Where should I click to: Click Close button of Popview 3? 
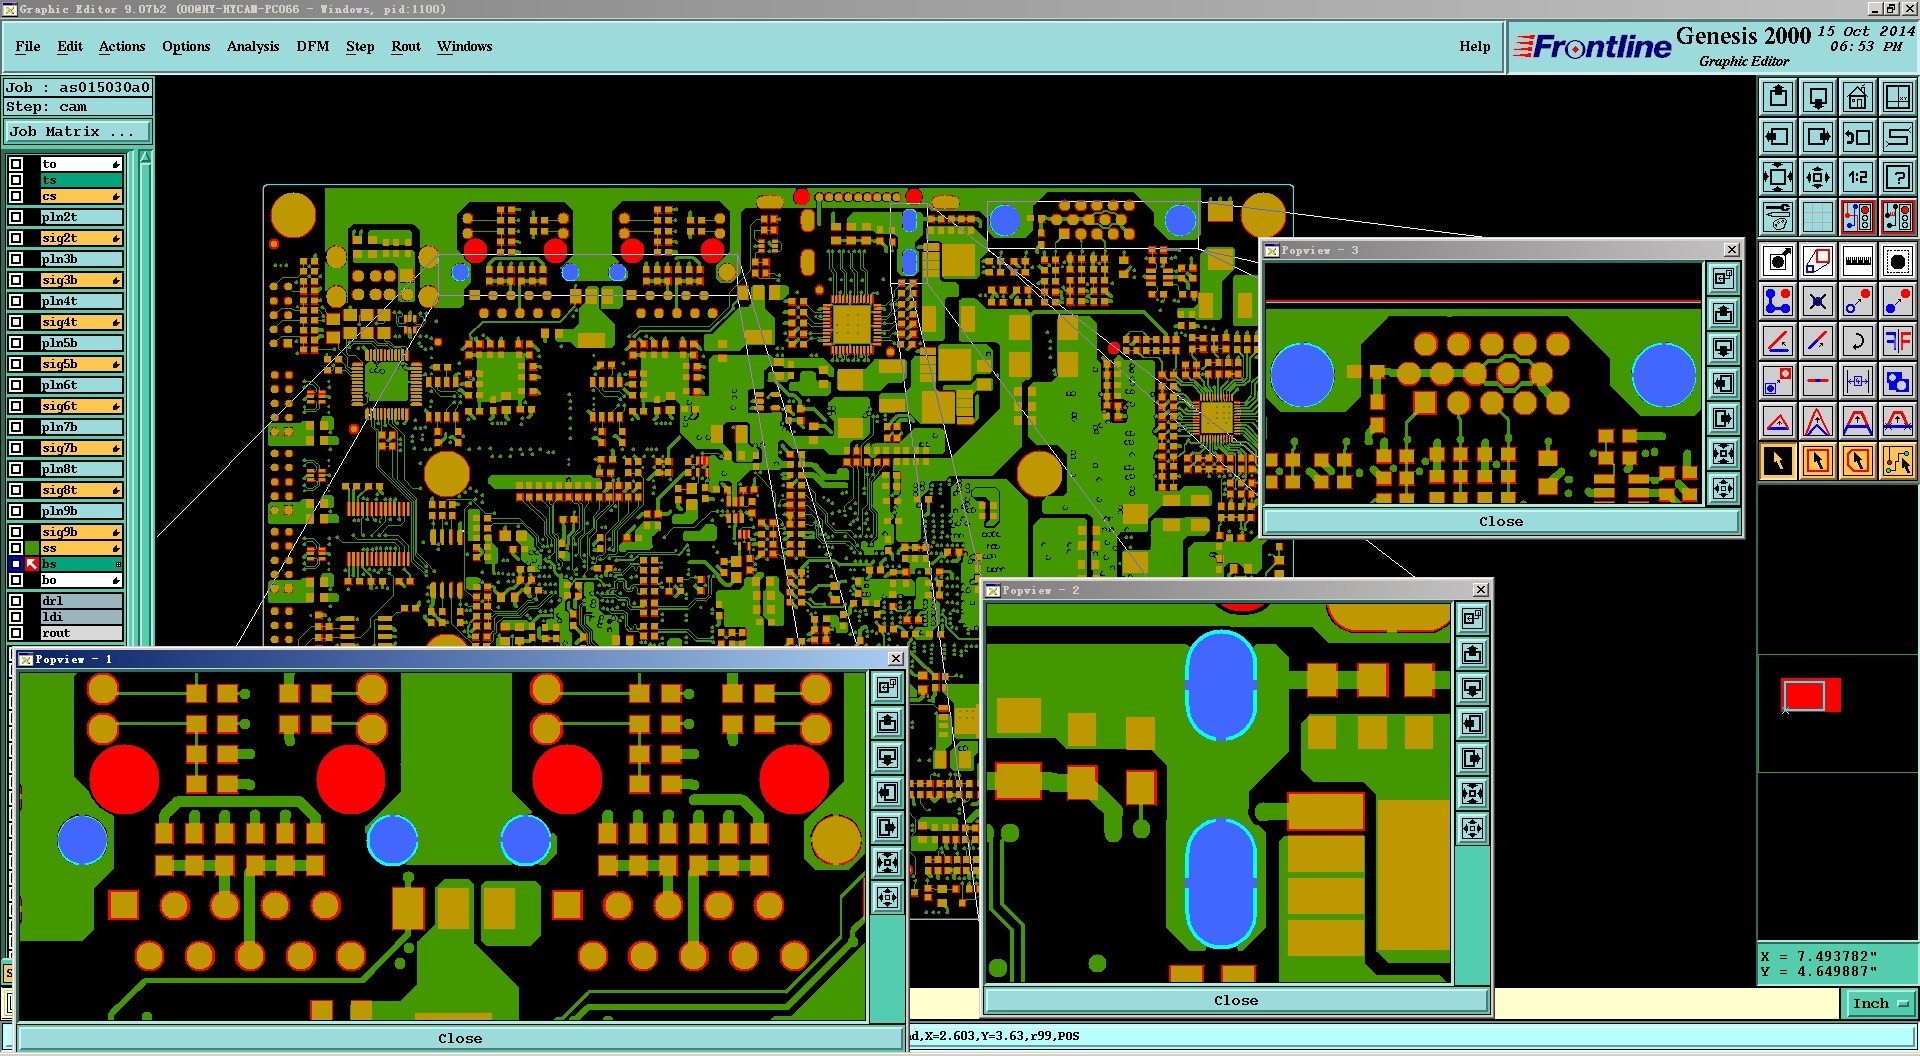coord(1501,522)
